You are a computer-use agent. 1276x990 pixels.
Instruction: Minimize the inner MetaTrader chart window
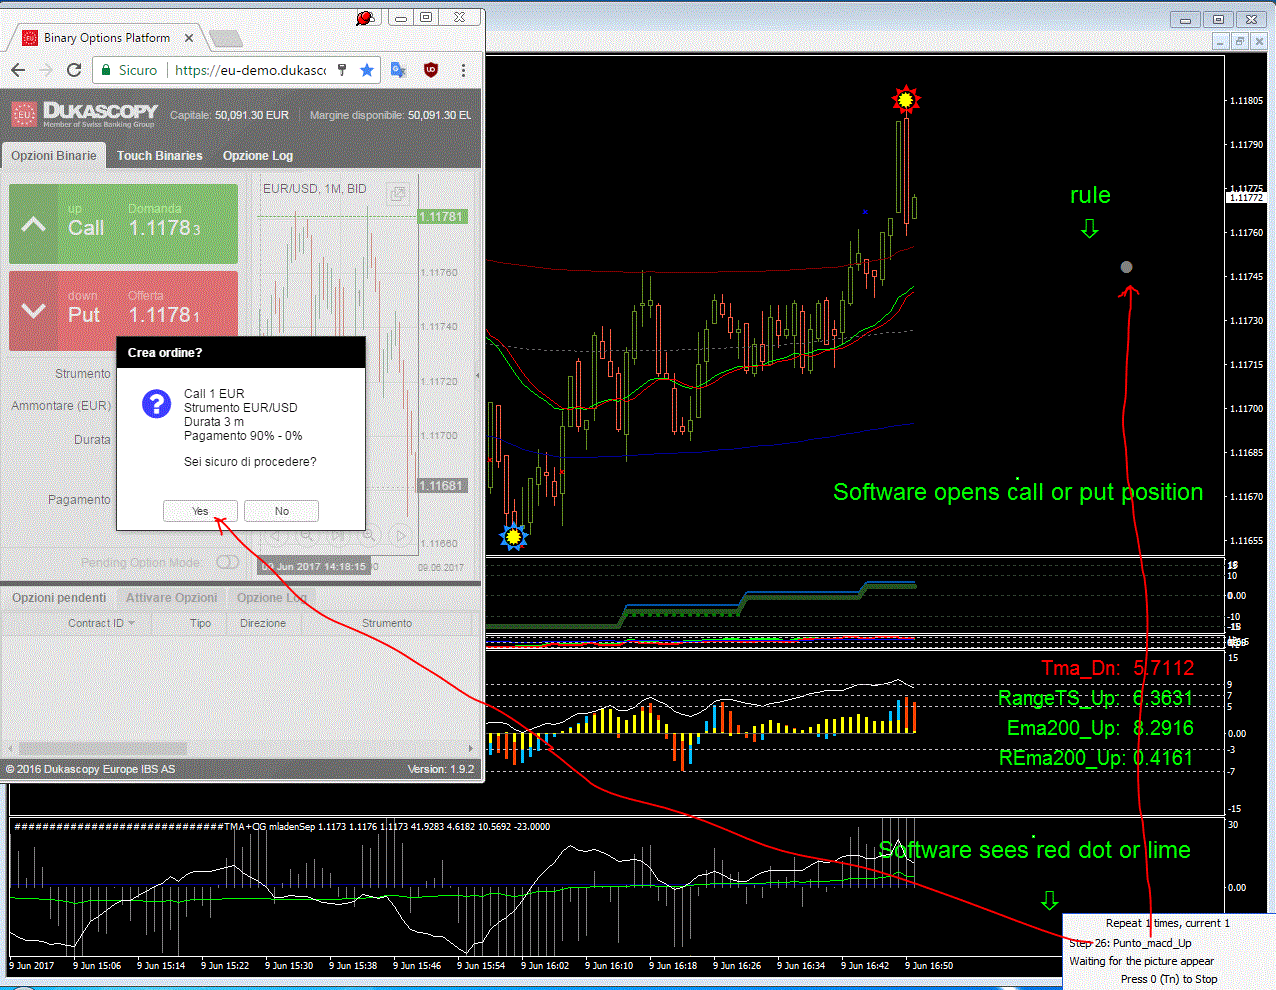tap(1220, 41)
